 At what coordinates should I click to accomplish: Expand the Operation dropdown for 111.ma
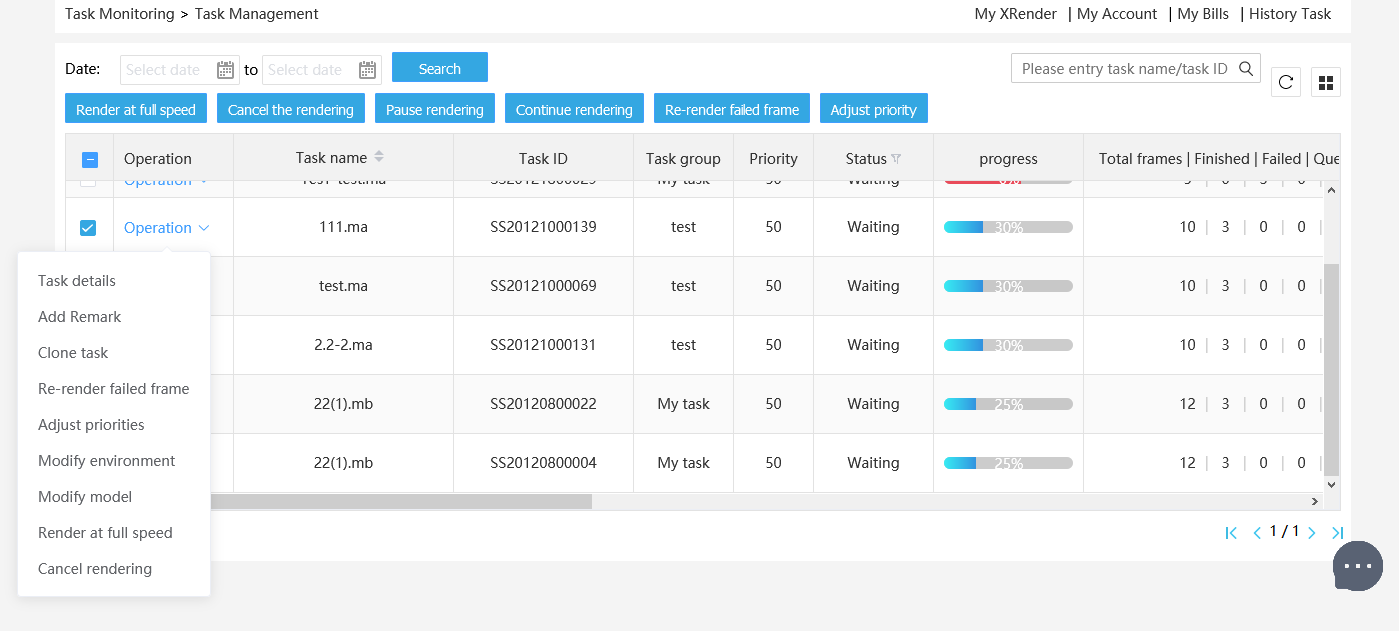(x=166, y=228)
